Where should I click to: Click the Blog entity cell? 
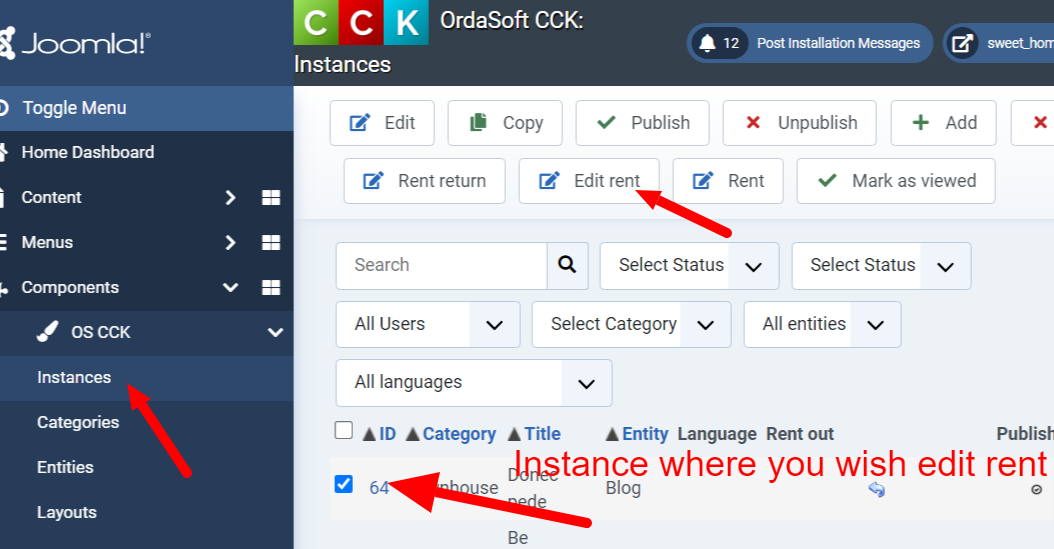click(x=623, y=488)
